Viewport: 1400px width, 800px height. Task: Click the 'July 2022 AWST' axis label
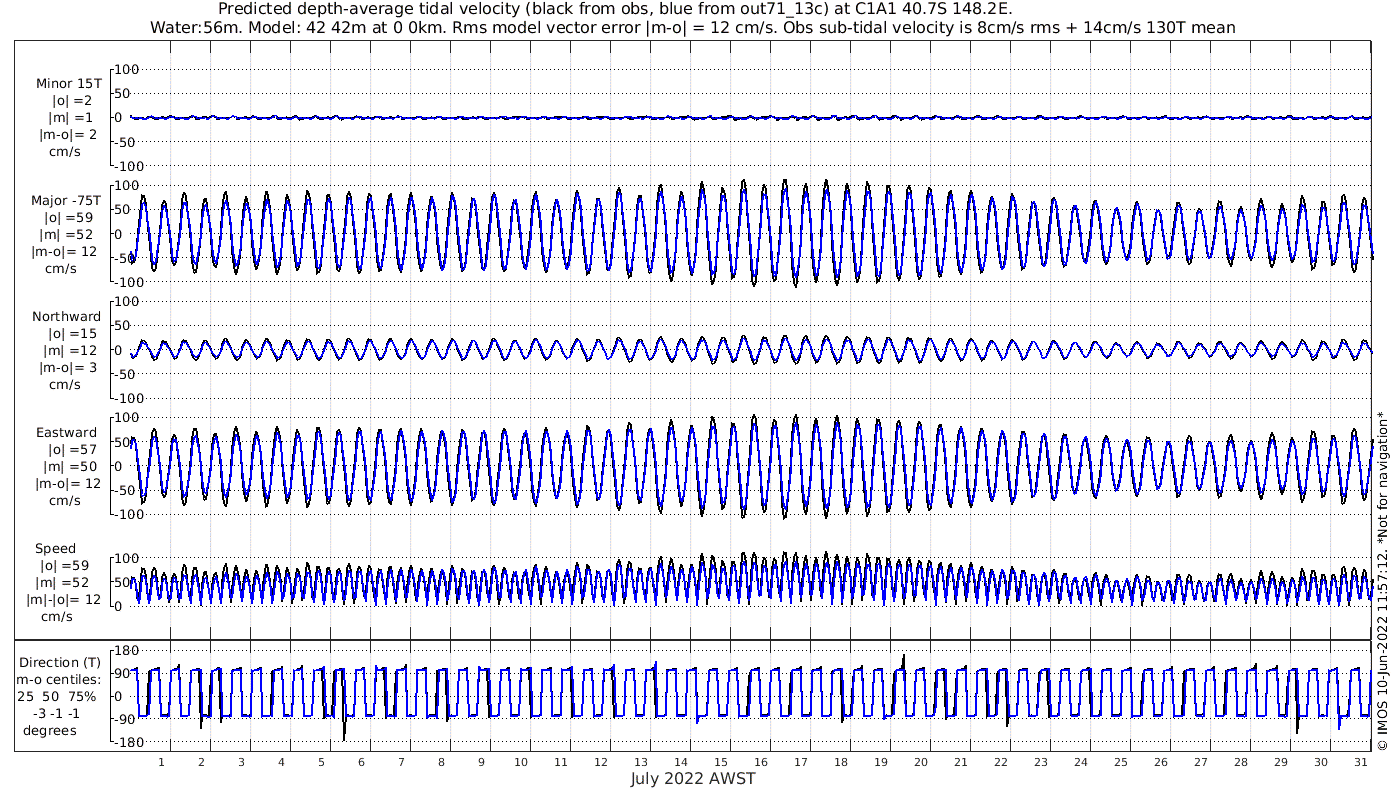tap(692, 779)
